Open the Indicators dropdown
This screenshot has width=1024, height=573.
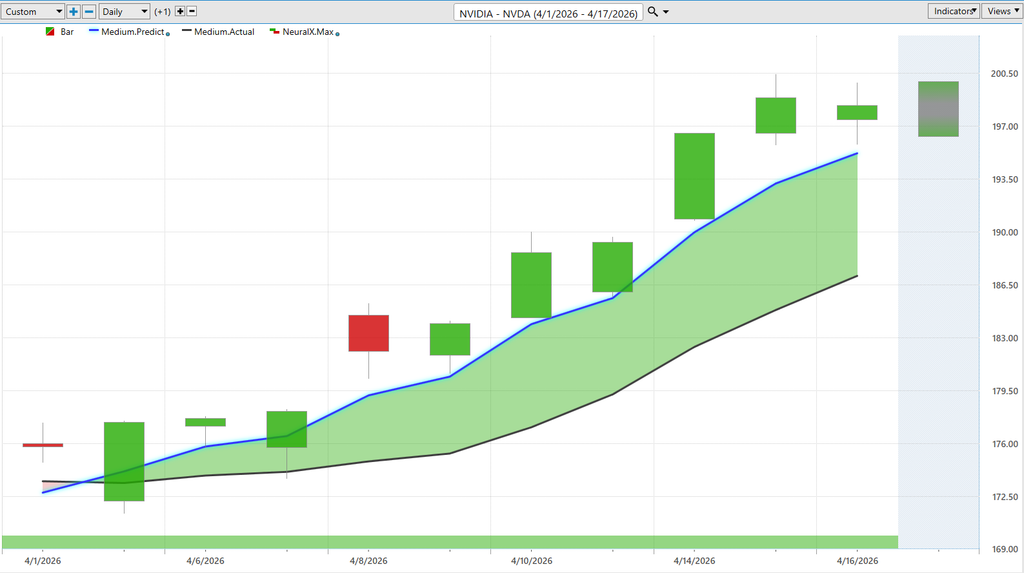coord(953,11)
